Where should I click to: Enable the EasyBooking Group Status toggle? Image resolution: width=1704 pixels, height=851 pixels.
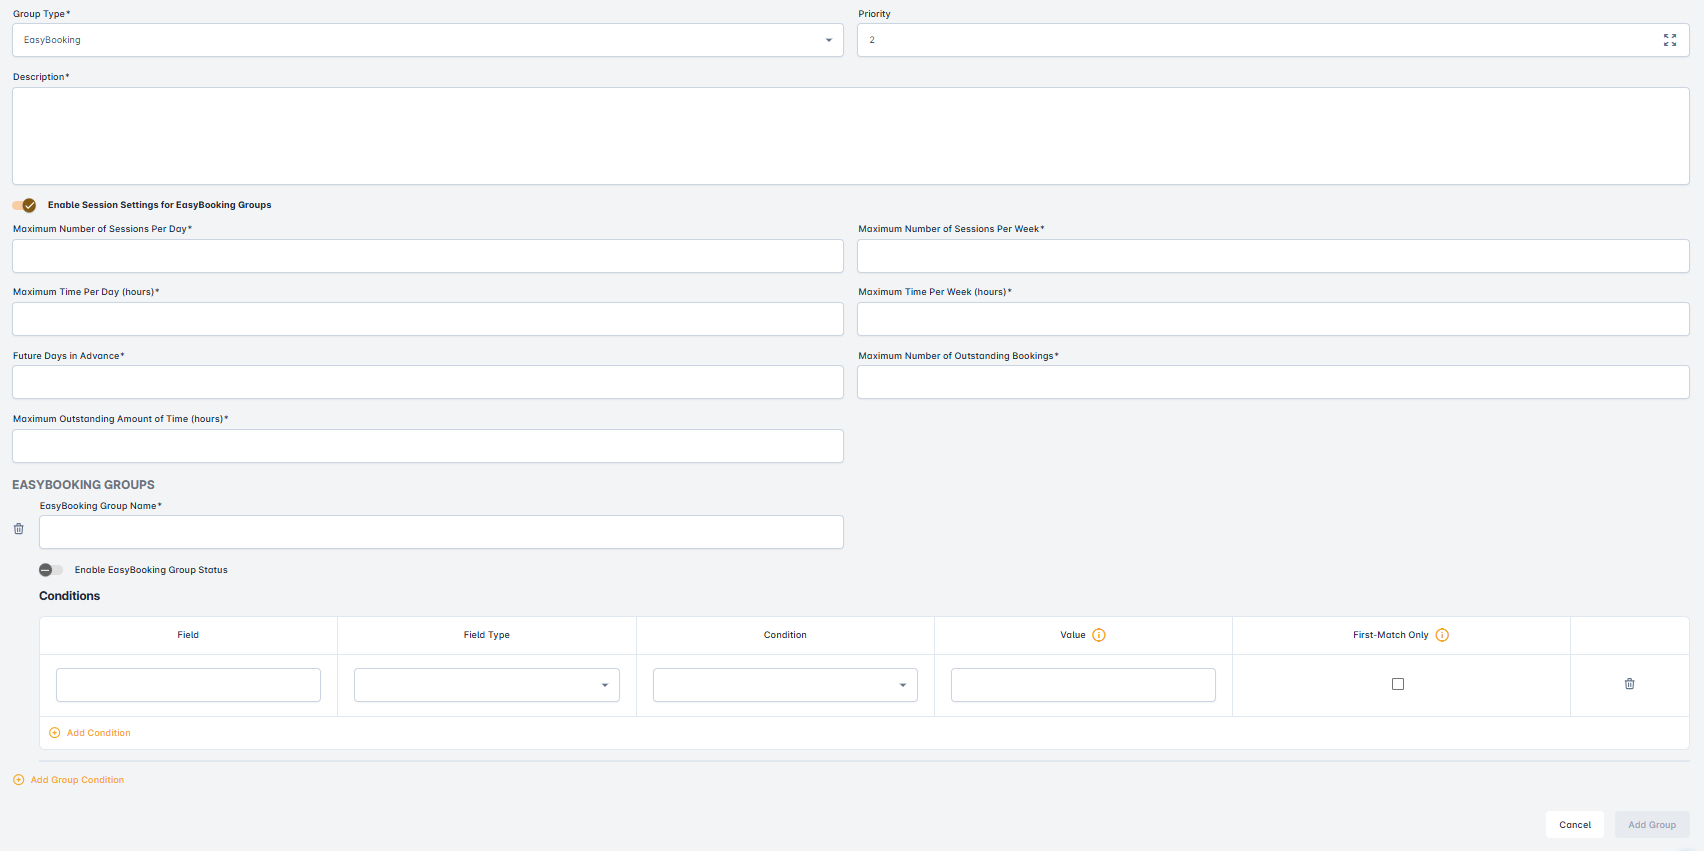tap(51, 570)
